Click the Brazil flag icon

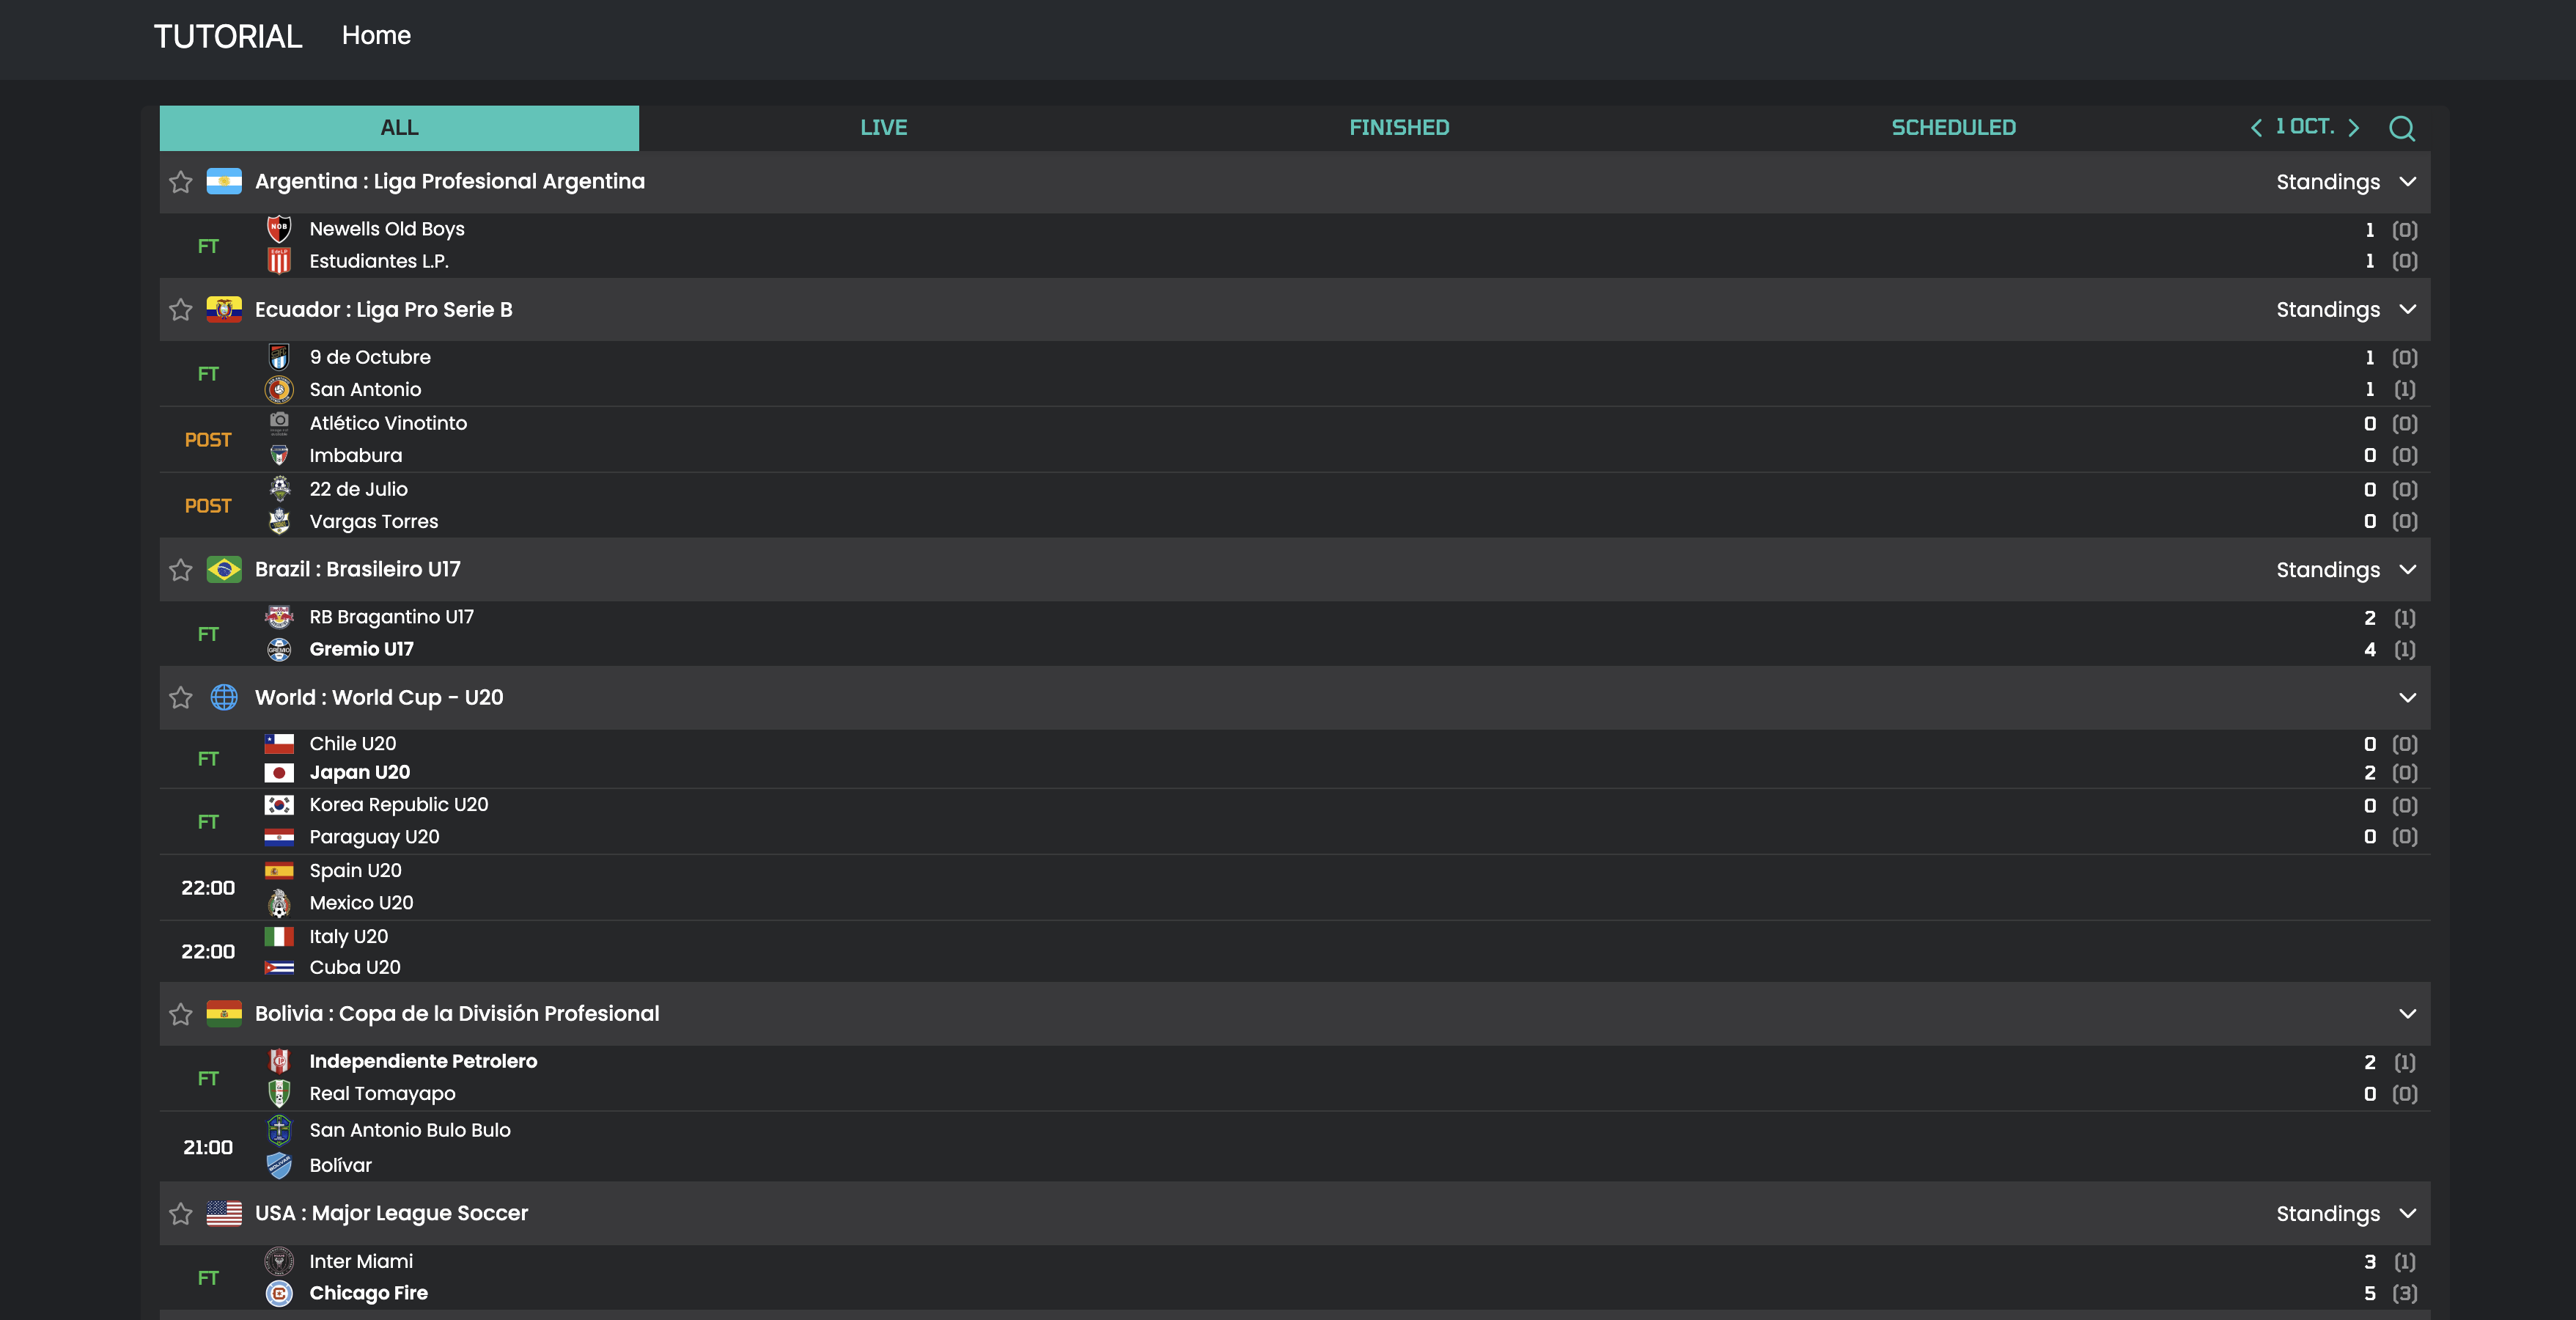point(224,569)
